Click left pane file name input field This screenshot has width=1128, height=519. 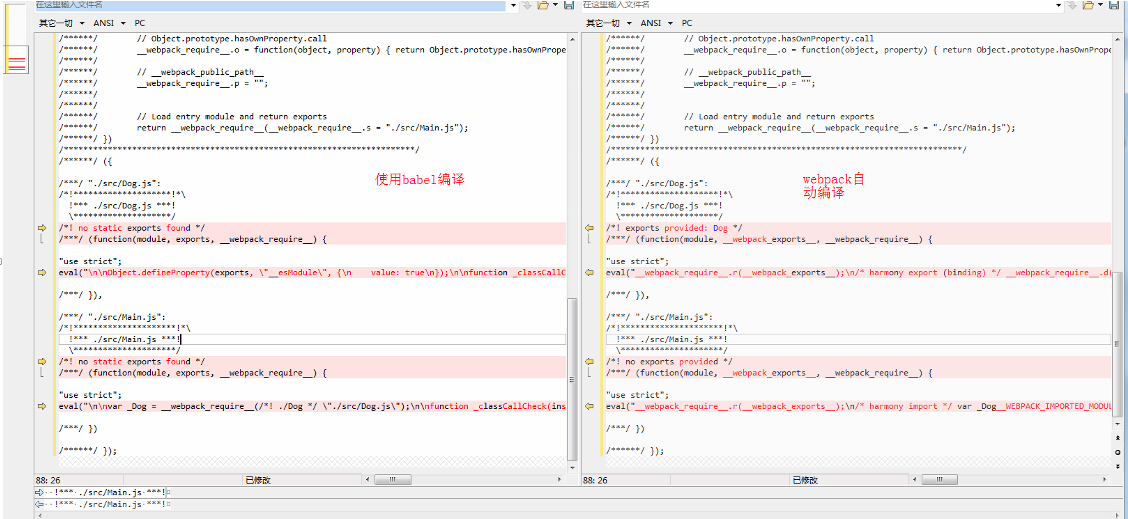(270, 5)
